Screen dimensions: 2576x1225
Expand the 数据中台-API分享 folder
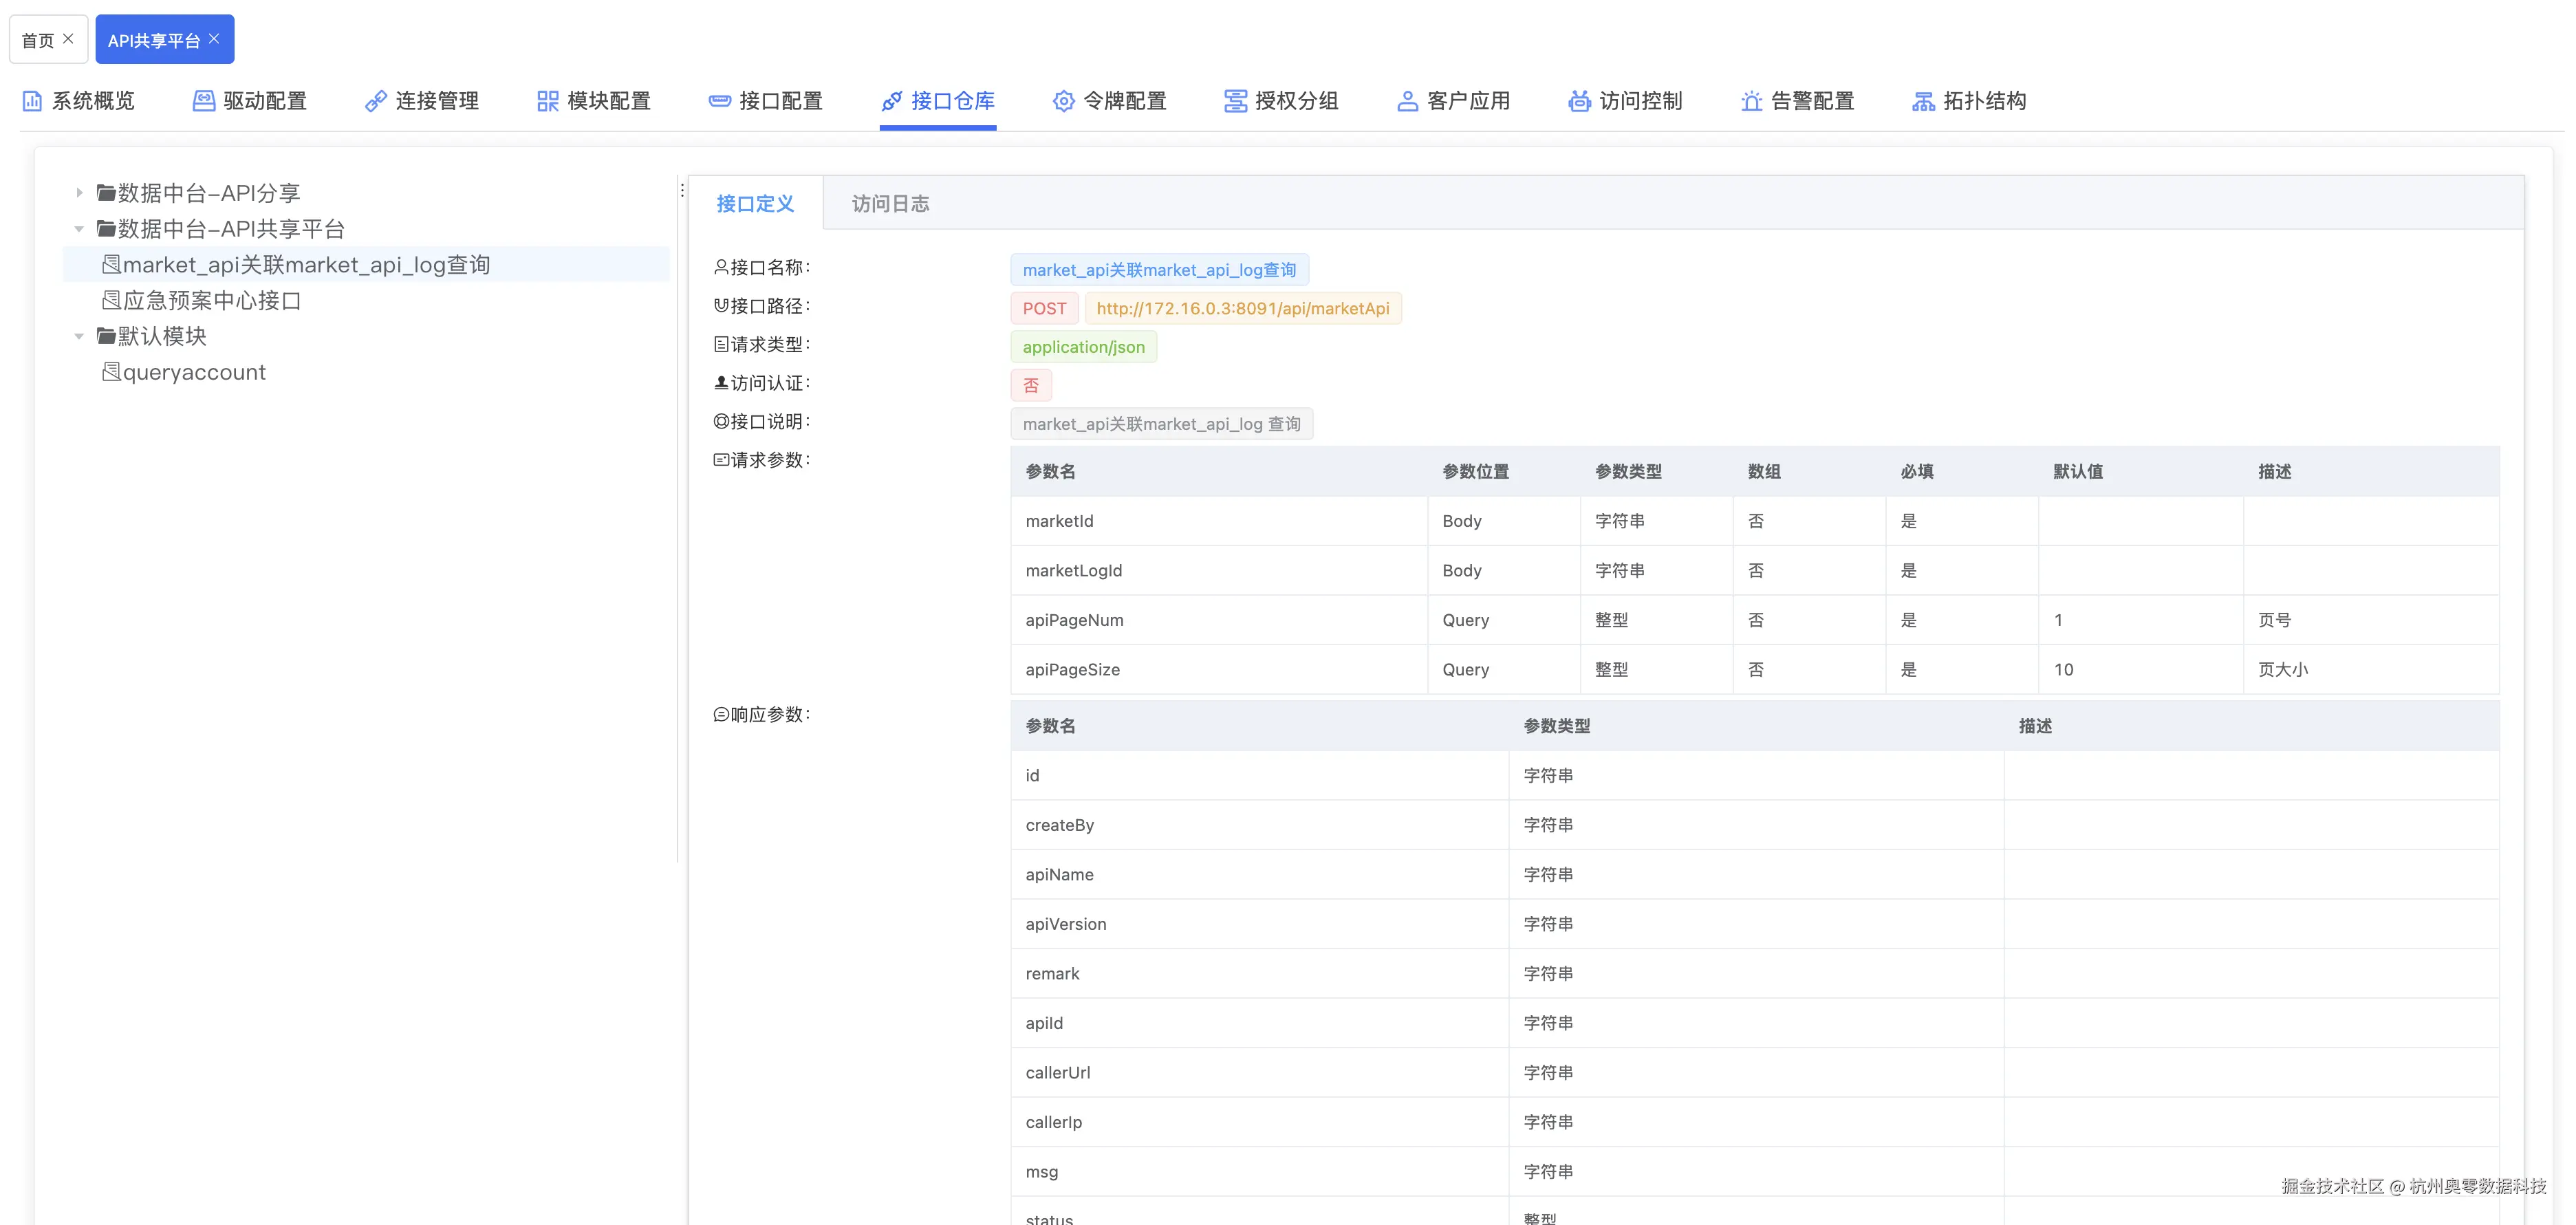79,193
